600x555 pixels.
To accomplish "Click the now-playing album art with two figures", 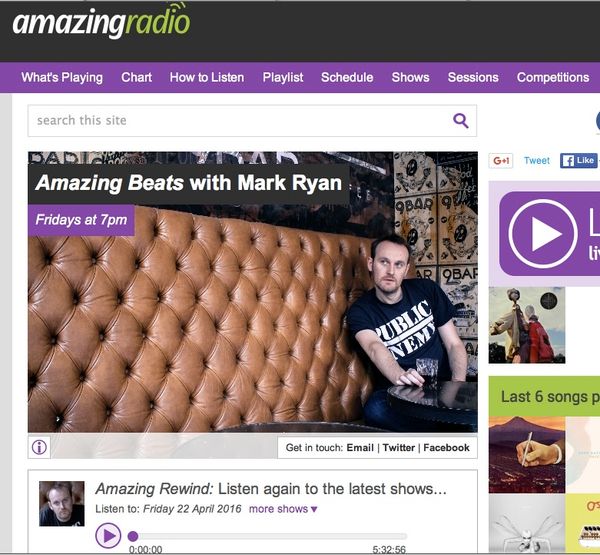I will click(527, 325).
